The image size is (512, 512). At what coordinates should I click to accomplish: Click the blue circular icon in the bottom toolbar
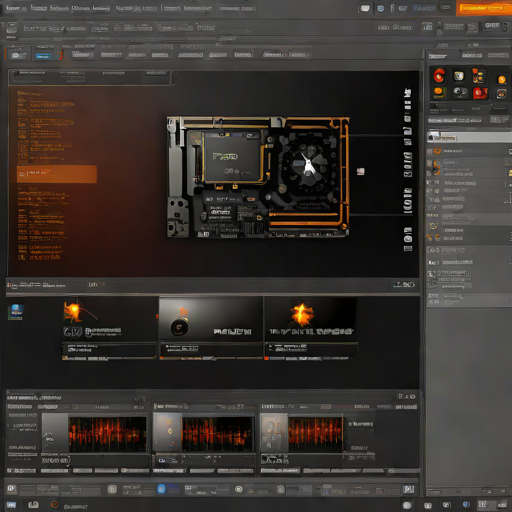point(161,489)
